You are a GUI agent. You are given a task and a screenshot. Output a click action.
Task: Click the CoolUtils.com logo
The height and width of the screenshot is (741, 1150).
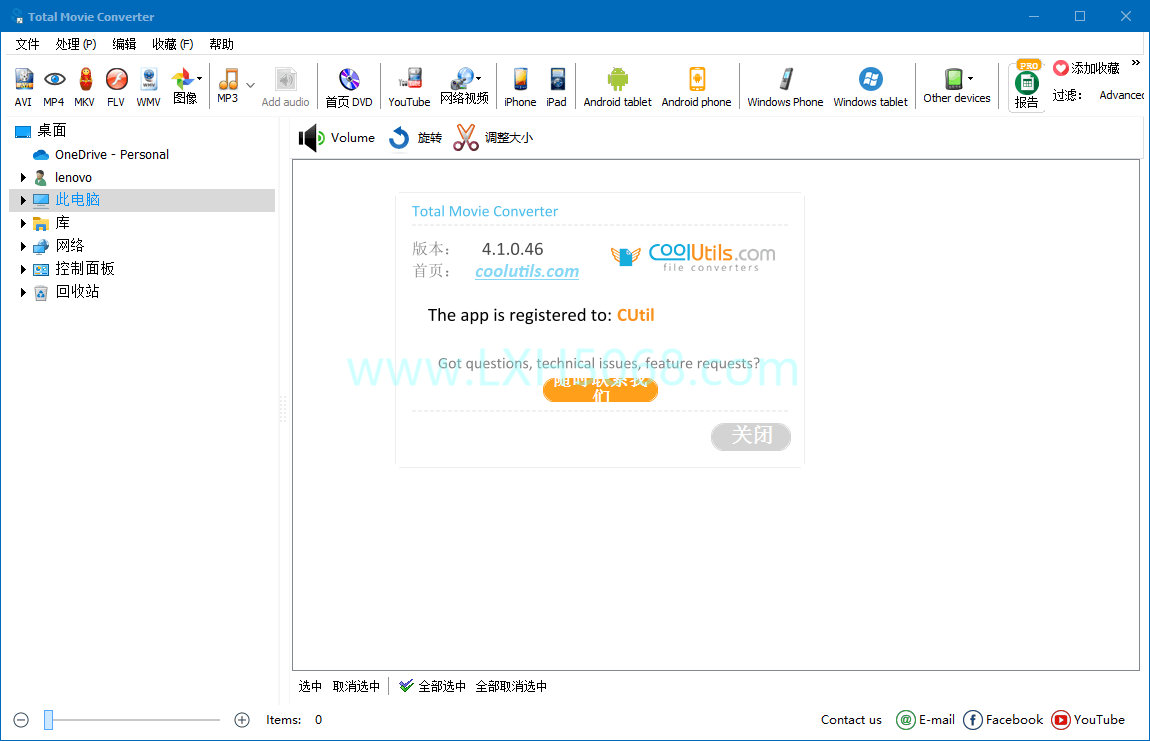click(693, 257)
